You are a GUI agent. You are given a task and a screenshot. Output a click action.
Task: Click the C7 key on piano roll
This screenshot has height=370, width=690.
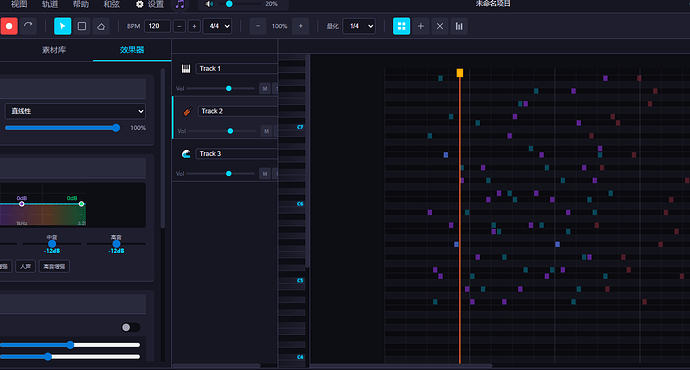point(292,127)
